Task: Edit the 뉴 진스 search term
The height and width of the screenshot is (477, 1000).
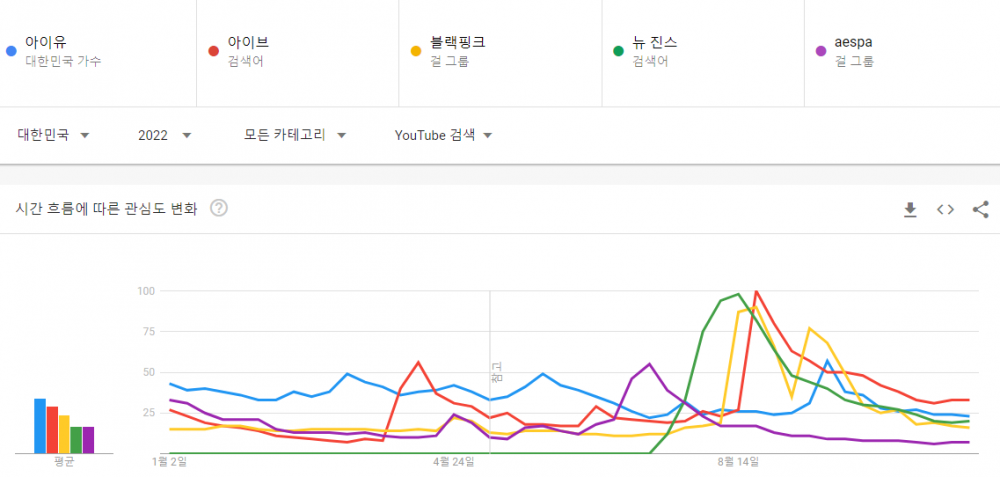Action: click(x=655, y=43)
